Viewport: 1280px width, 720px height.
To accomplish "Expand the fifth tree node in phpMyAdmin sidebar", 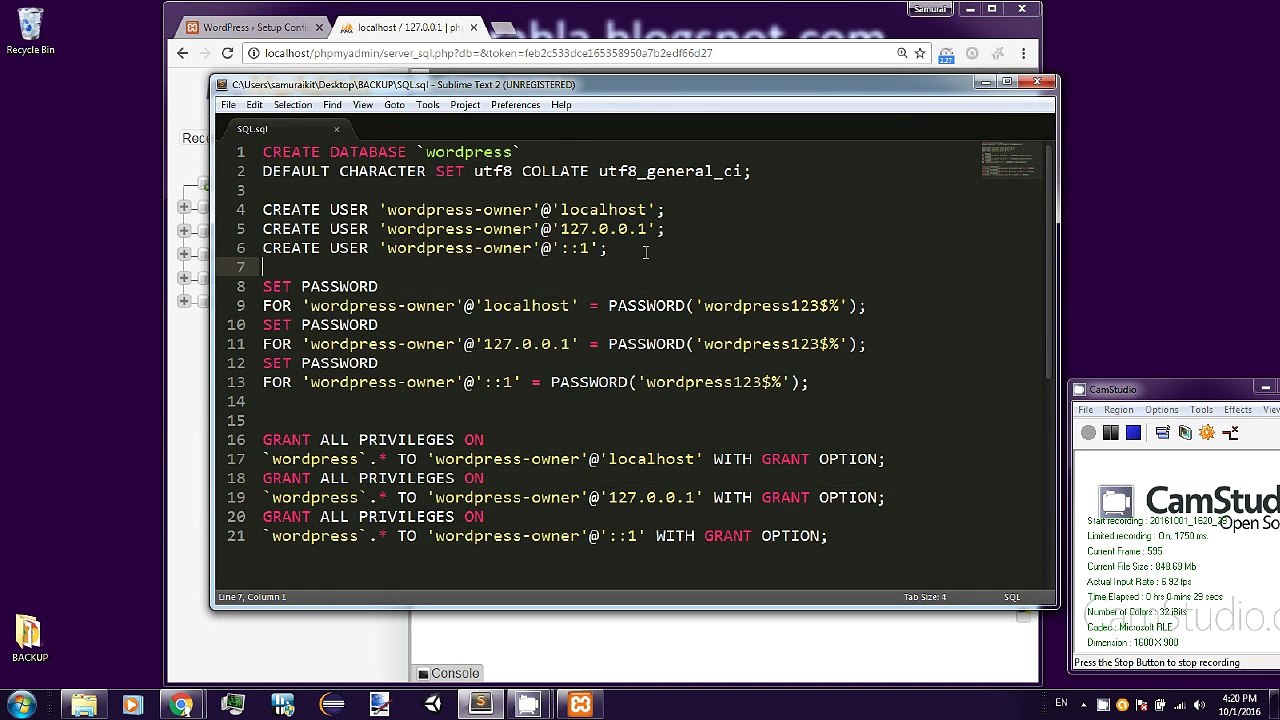I will [x=184, y=301].
